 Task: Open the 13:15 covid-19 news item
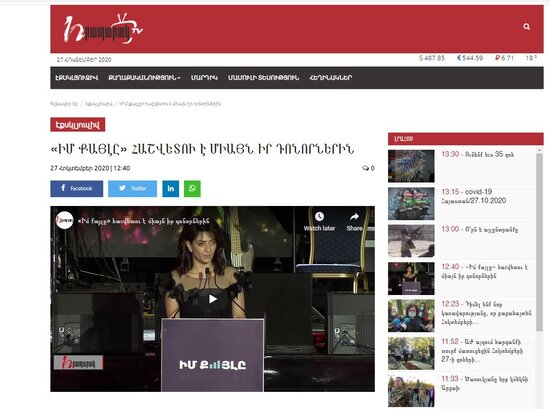click(x=474, y=196)
